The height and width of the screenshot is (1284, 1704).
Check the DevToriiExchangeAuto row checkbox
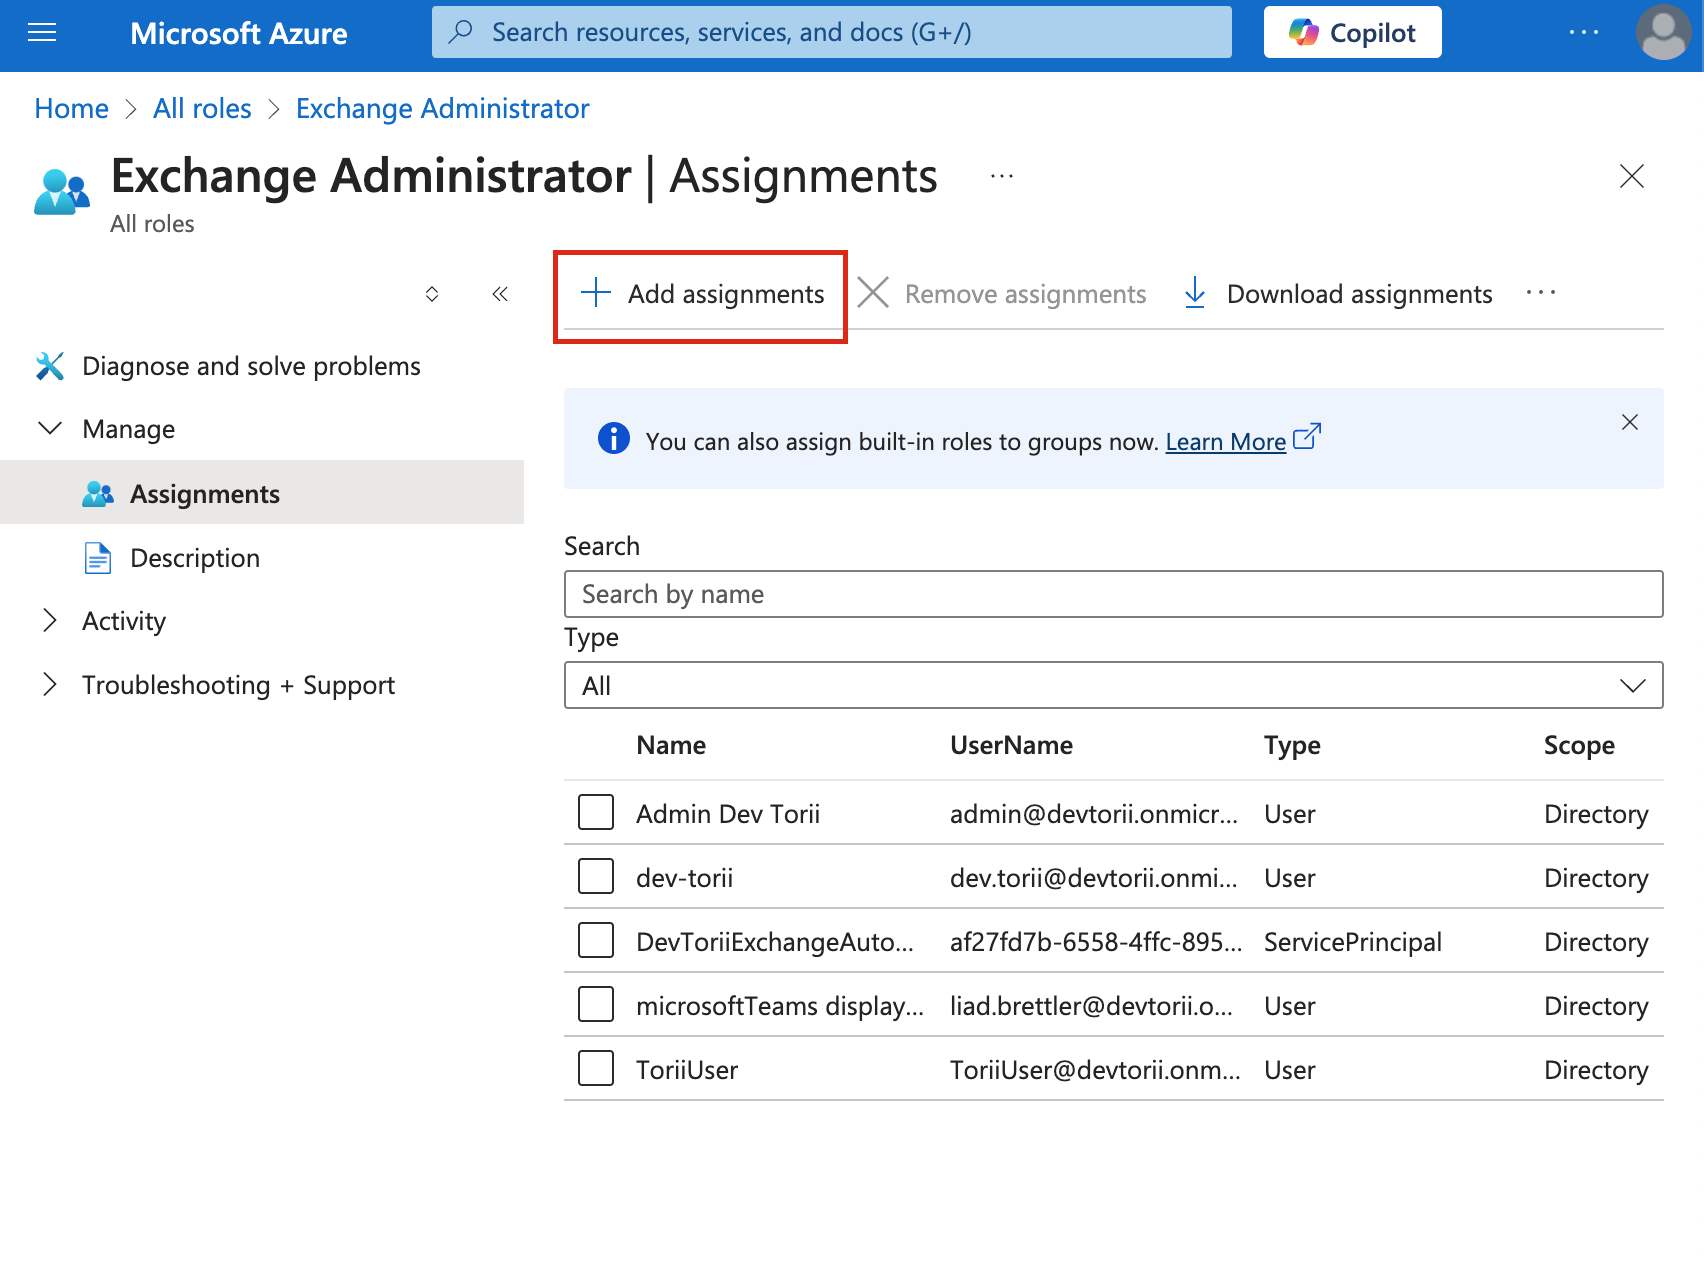596,940
